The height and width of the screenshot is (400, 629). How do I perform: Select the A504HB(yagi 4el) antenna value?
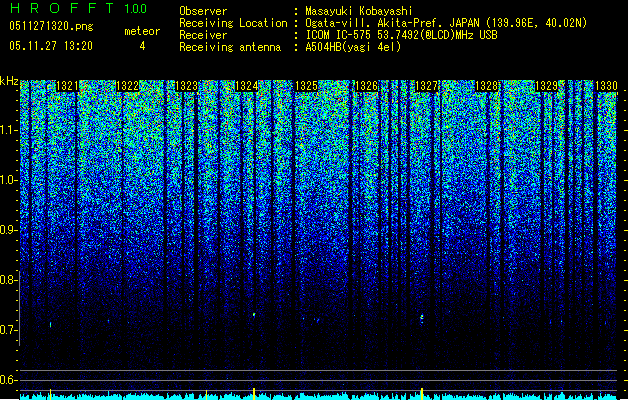coord(353,47)
